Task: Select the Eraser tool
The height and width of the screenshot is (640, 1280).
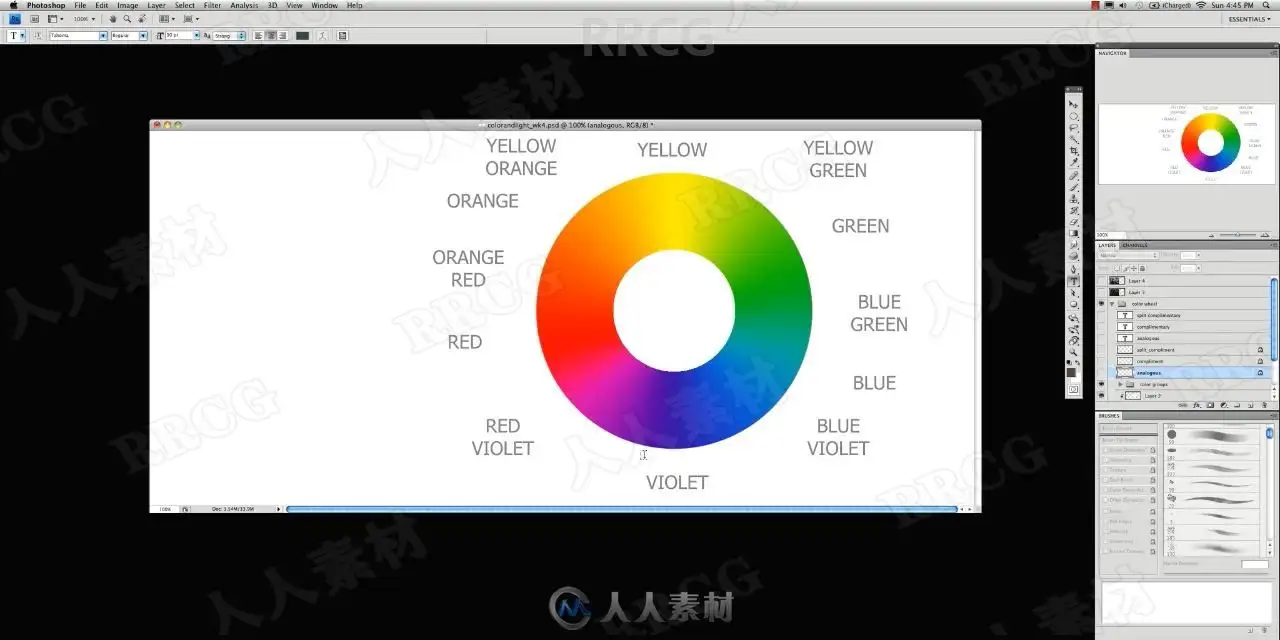Action: tap(1074, 222)
